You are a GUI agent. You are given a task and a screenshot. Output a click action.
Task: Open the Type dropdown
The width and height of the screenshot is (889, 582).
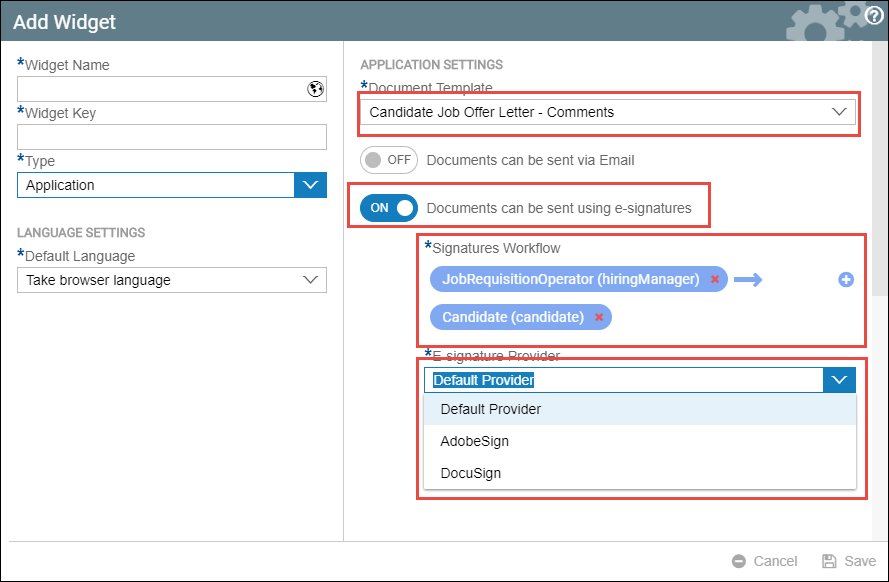point(310,185)
